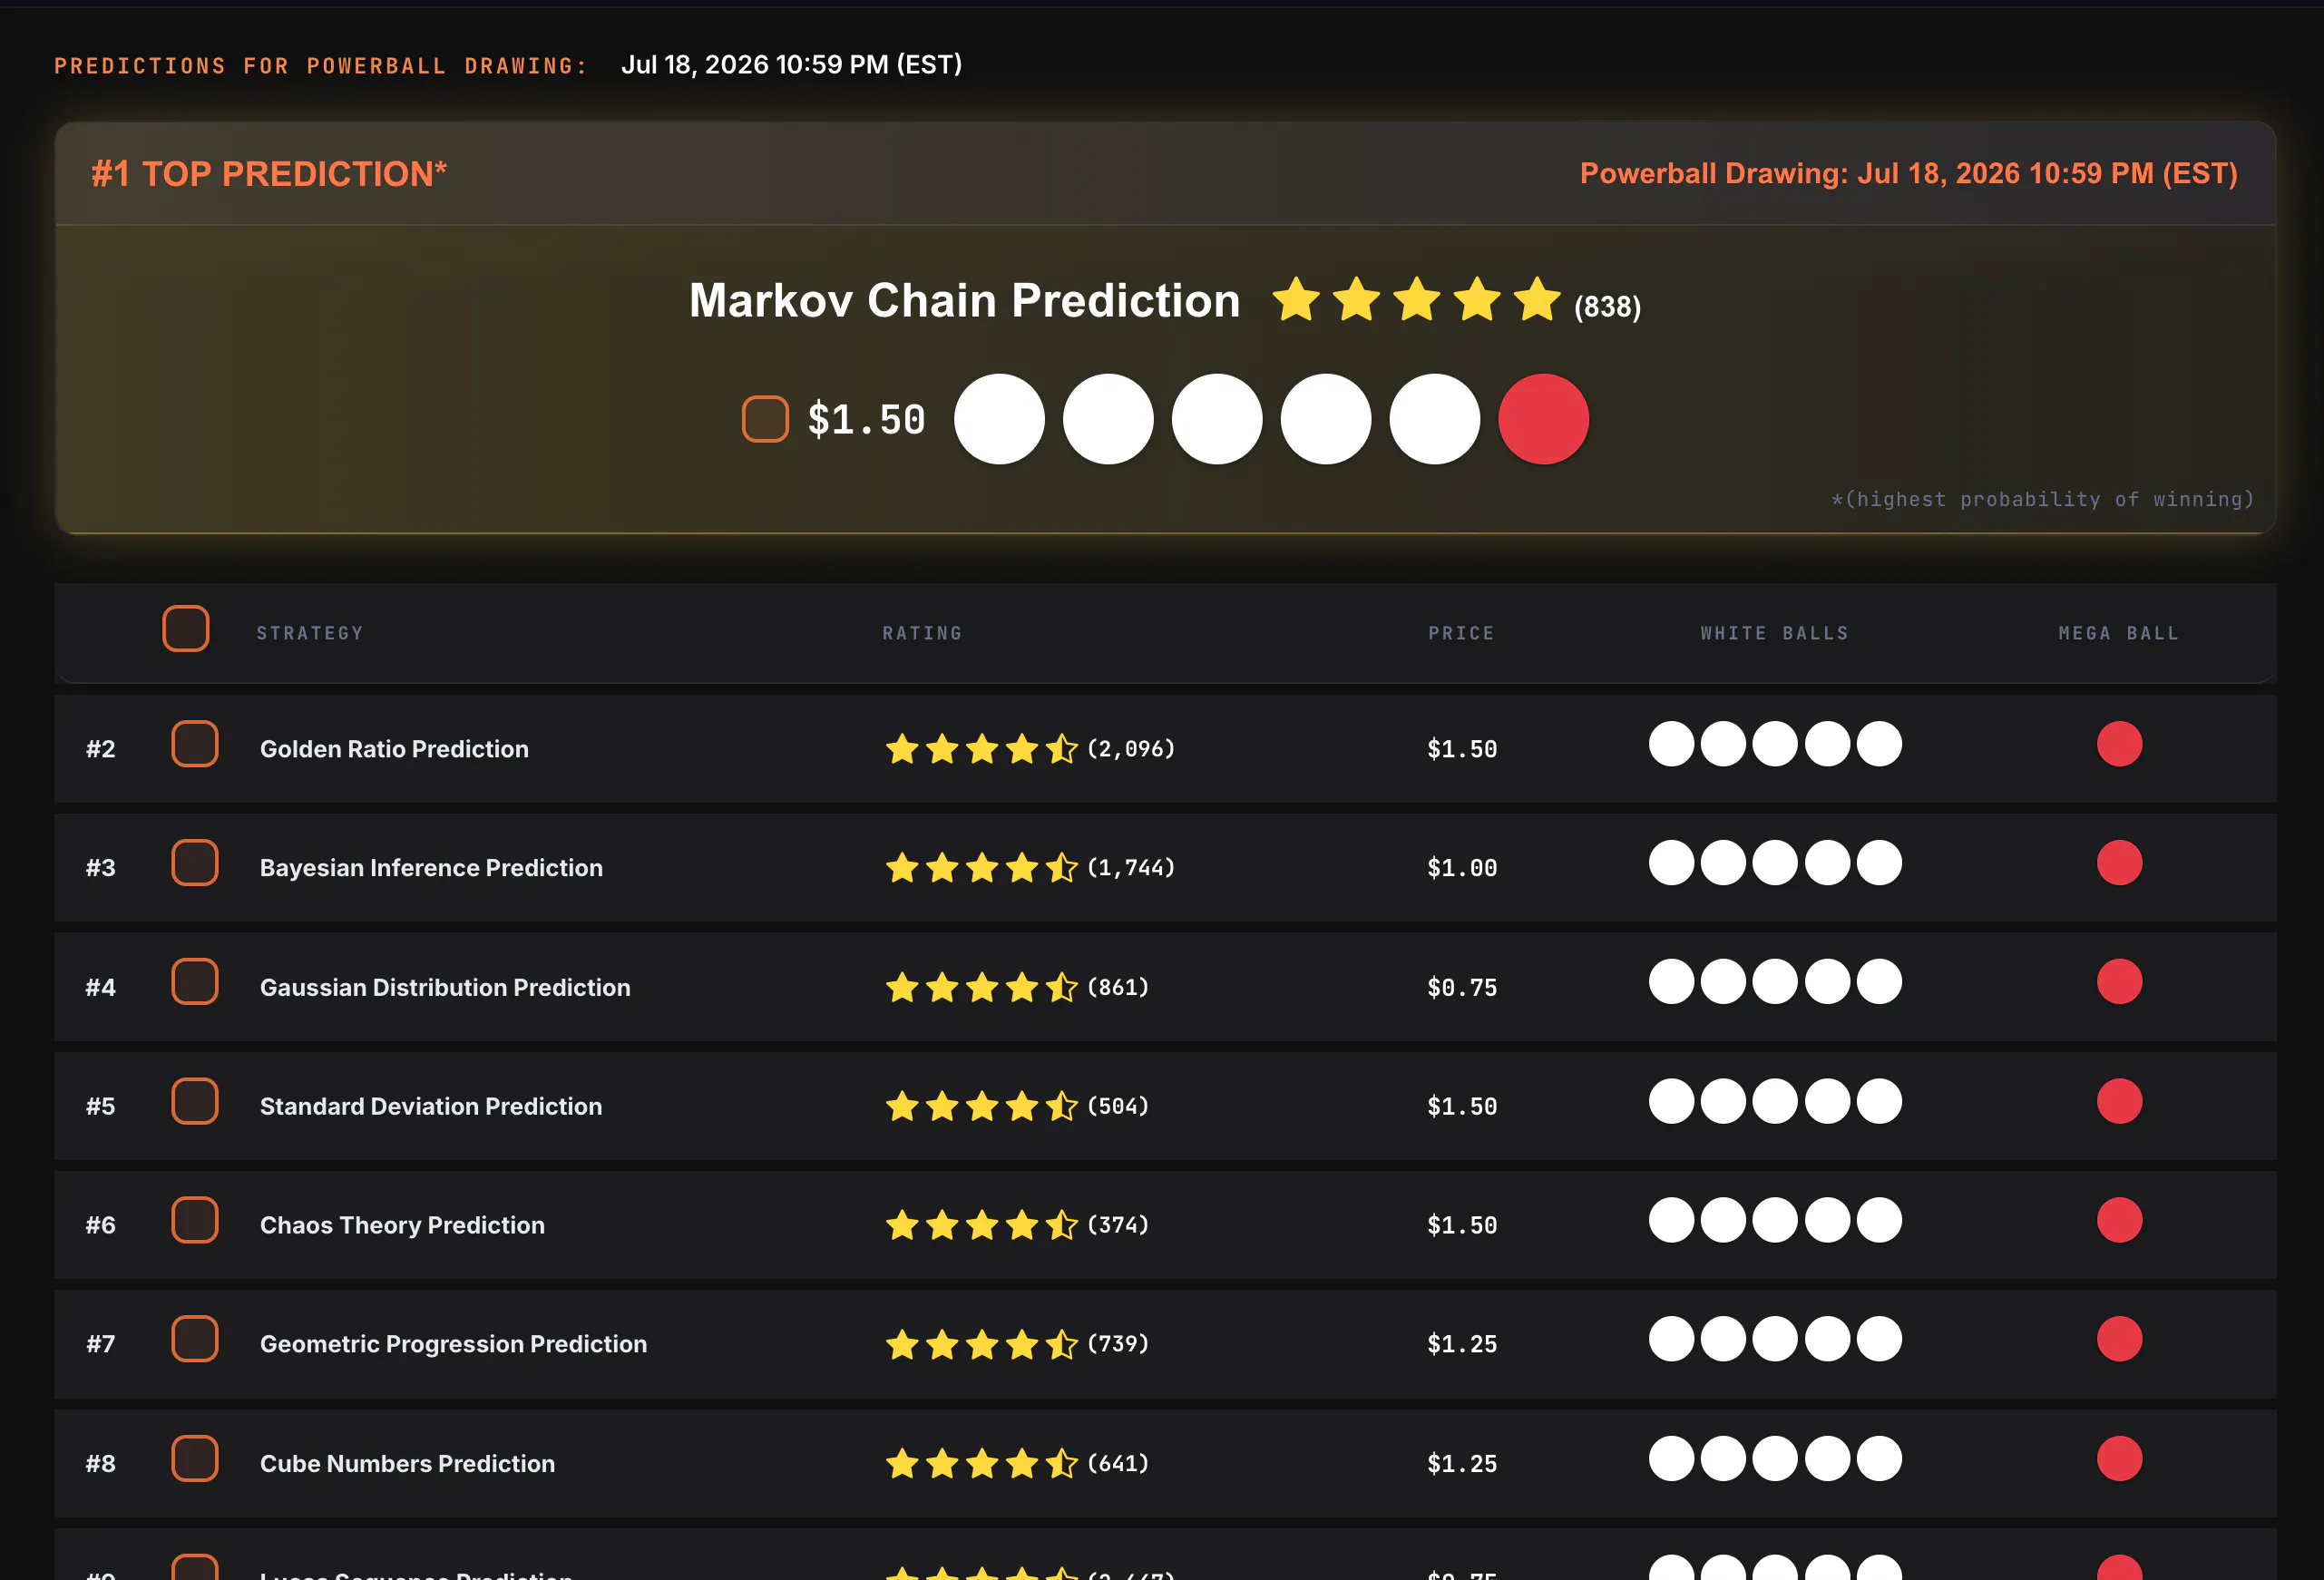Screen dimensions: 2324x1580
Task: Click the Gaussian Distribution row red mega ball
Action: [x=2119, y=982]
